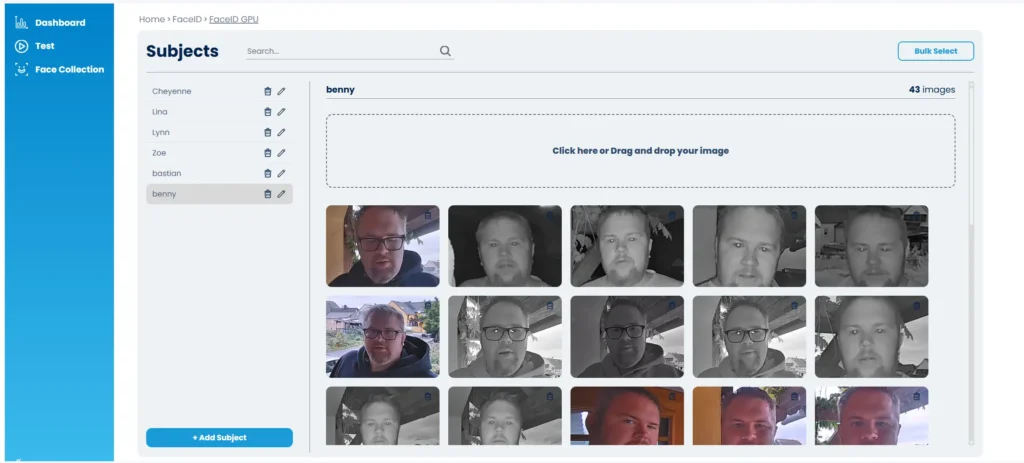The height and width of the screenshot is (463, 1024).
Task: Select the bastian subject in the list
Action: [167, 173]
